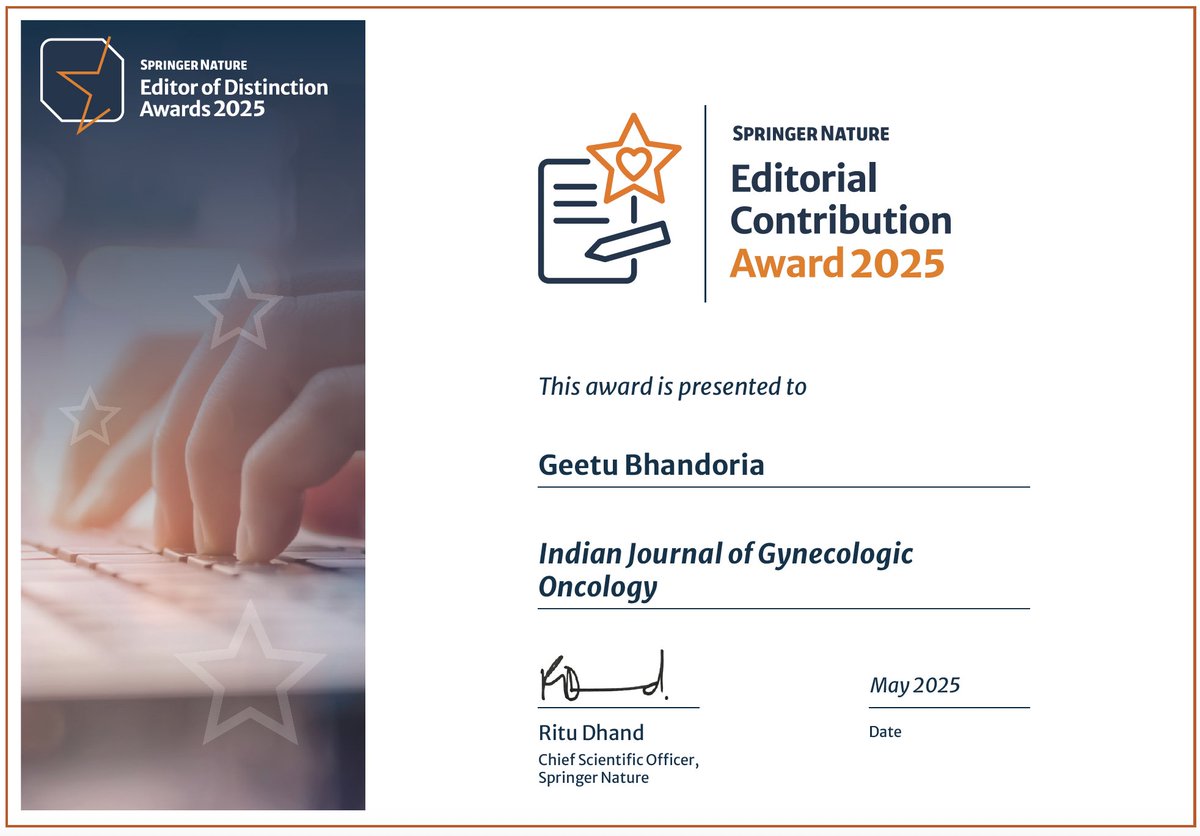Click the "May 2025" date value

click(915, 686)
